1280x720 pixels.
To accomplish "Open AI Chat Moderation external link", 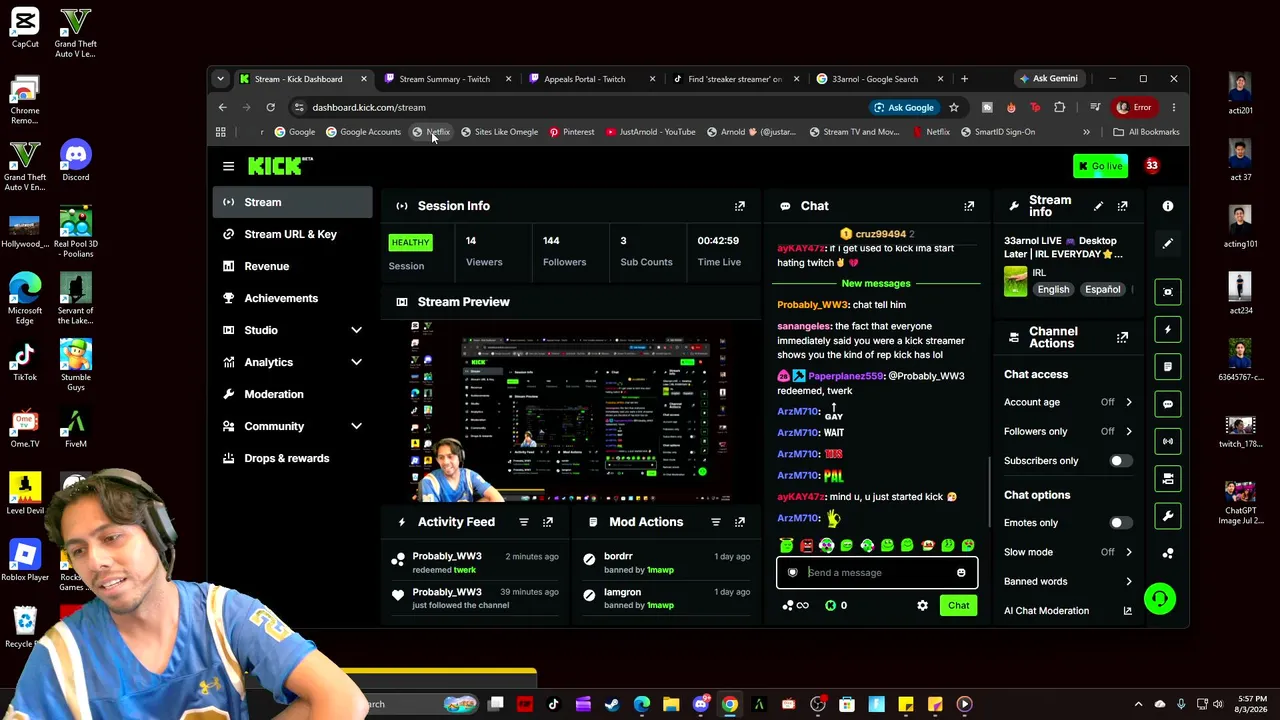I will pos(1128,611).
